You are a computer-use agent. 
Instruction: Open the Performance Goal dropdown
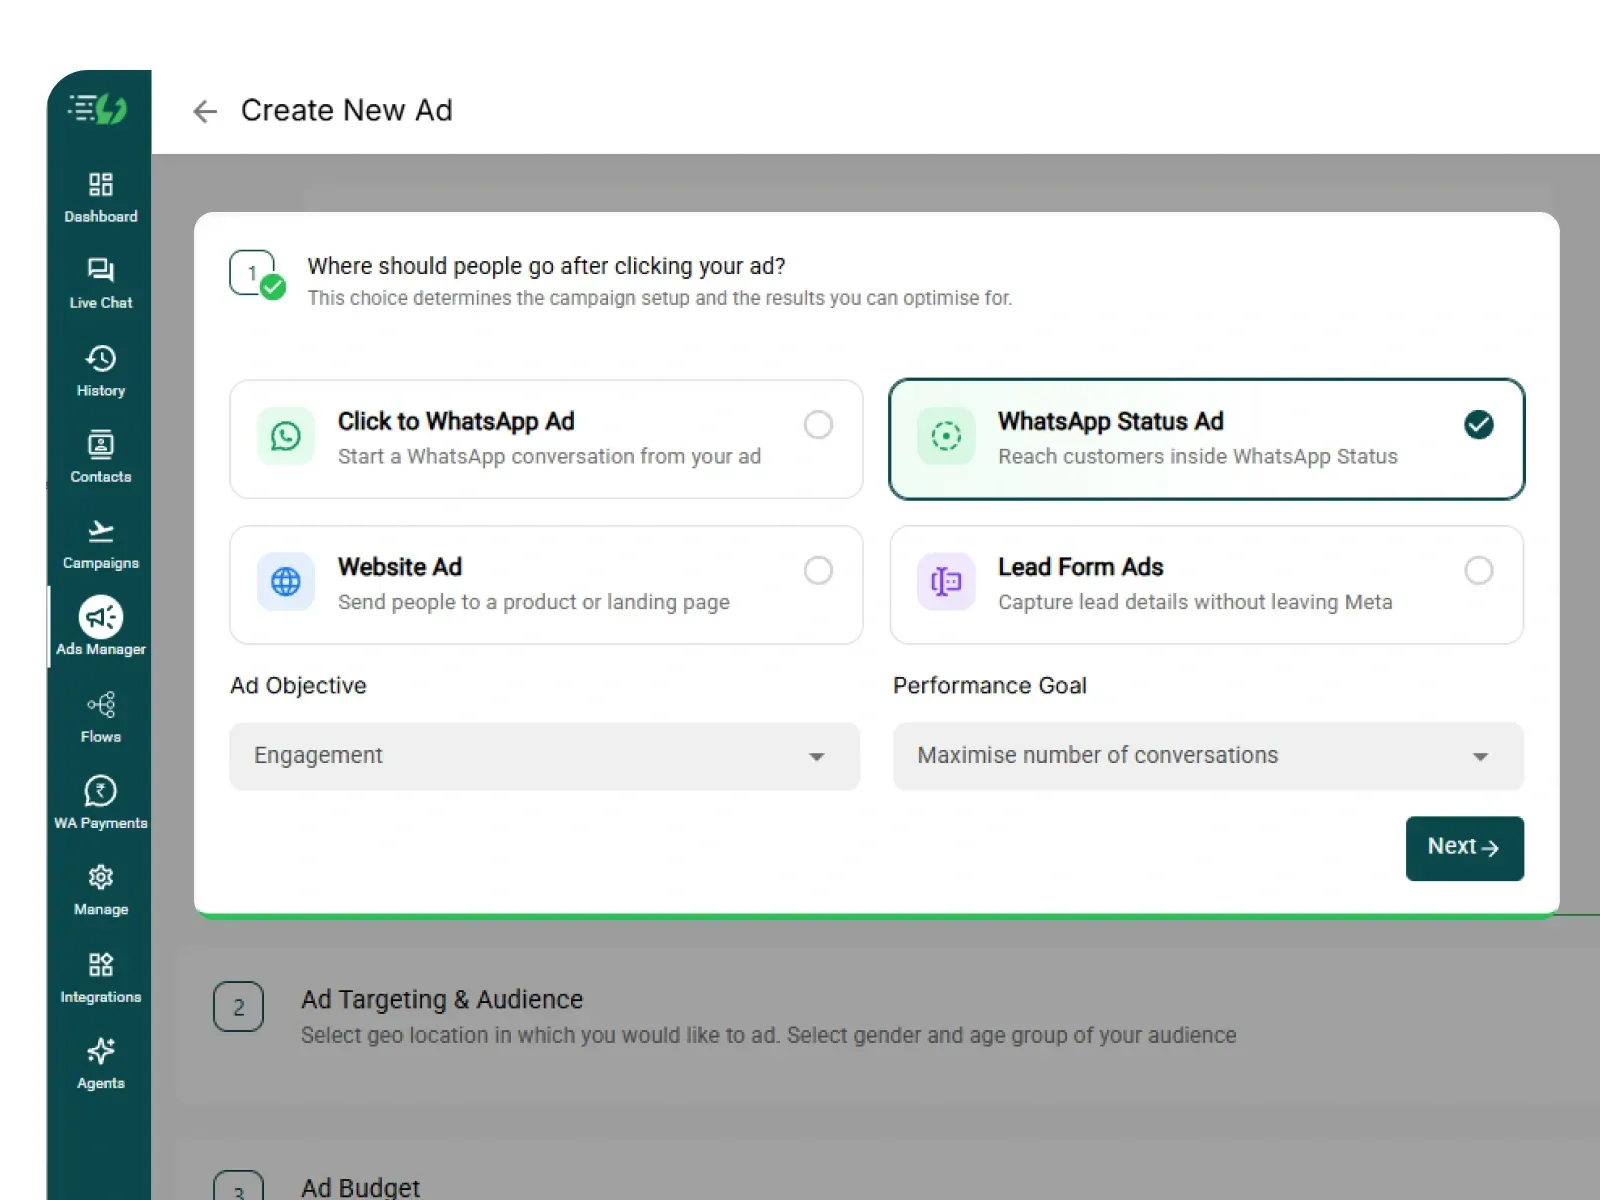click(x=1208, y=756)
